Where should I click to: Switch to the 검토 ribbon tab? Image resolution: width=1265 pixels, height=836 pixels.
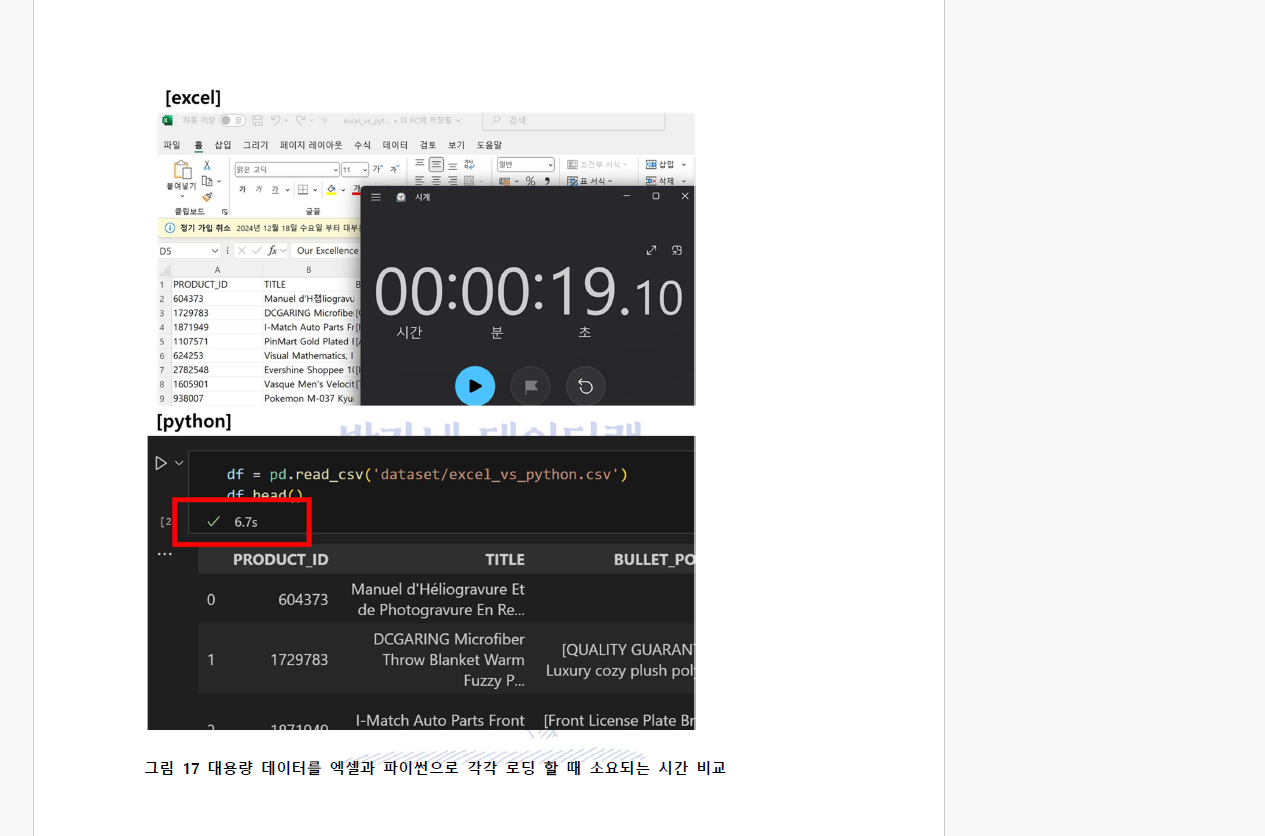(x=428, y=145)
